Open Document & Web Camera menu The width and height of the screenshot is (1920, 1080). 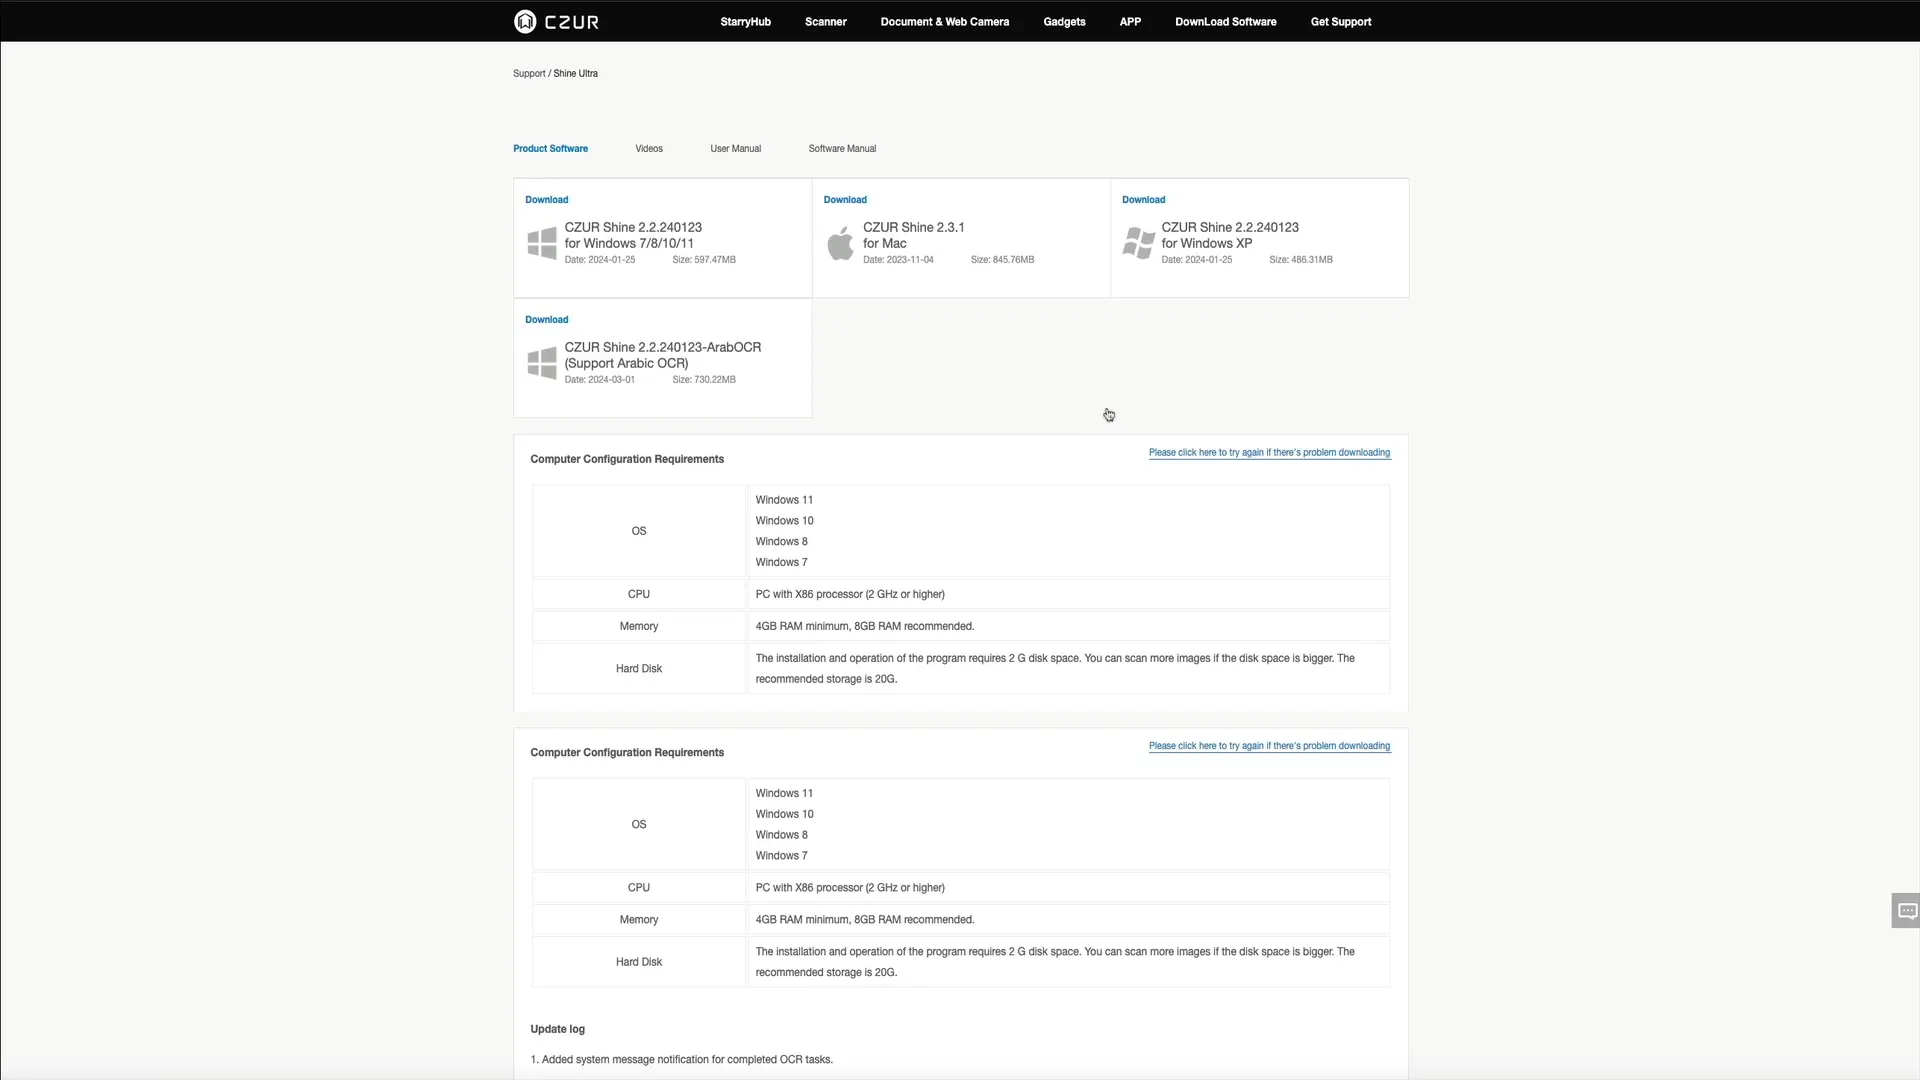point(944,22)
